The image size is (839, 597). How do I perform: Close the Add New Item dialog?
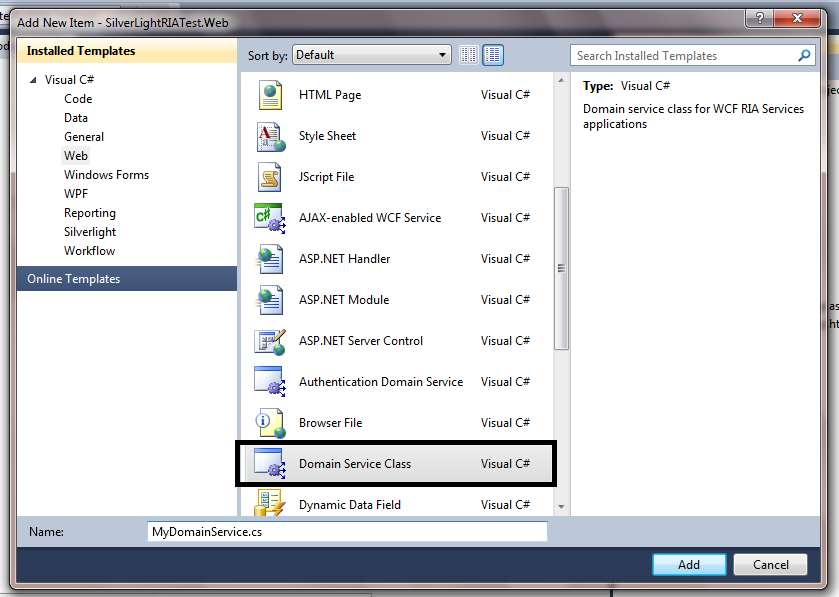(797, 18)
